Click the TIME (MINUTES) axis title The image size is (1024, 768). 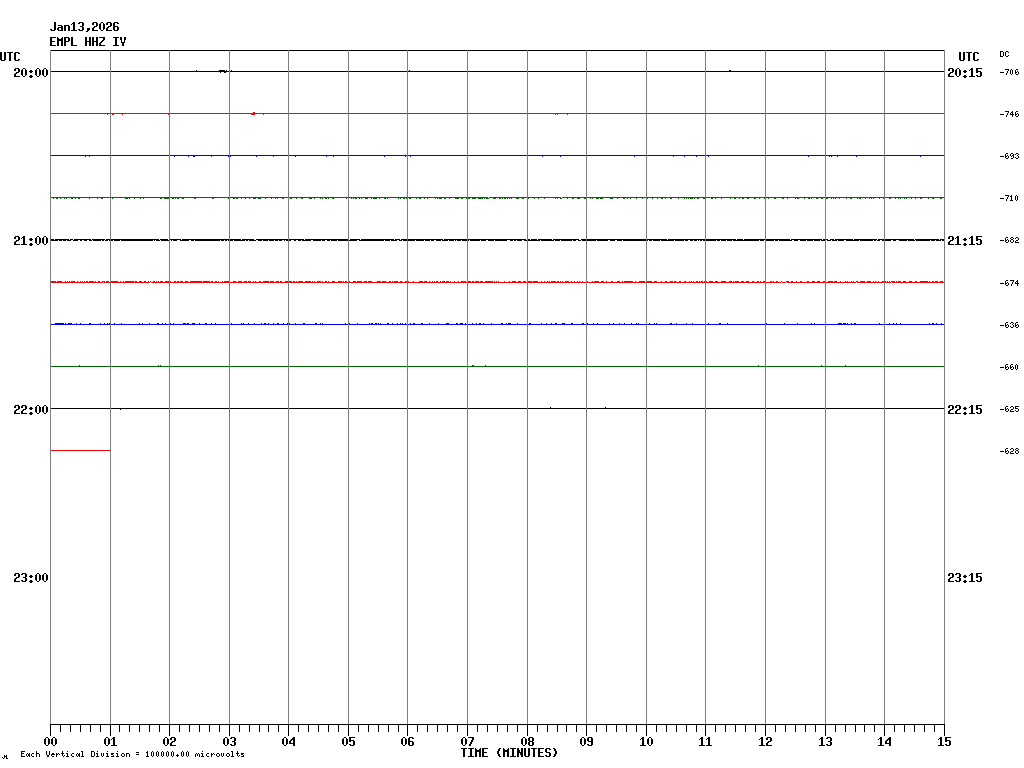(x=509, y=753)
